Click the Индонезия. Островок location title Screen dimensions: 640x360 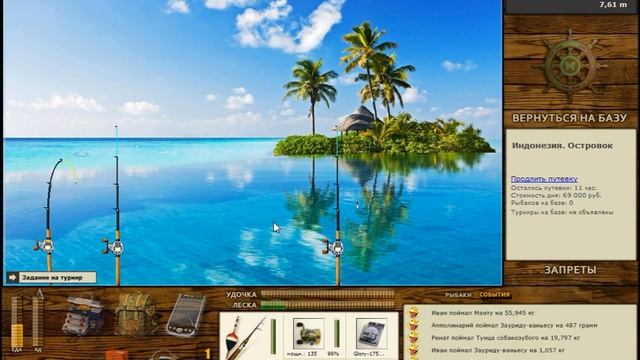coord(562,146)
